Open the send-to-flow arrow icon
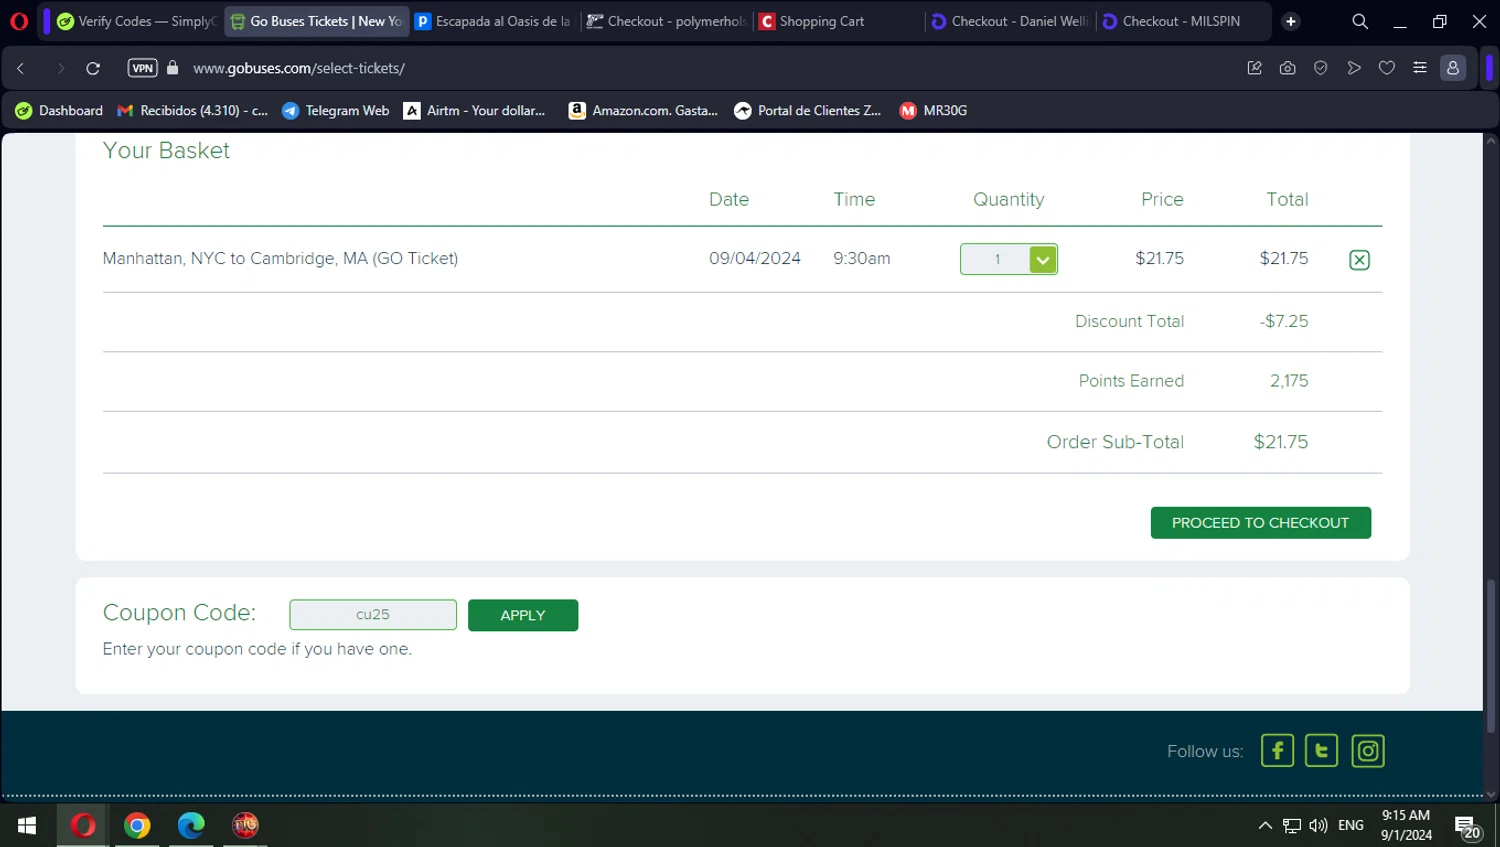The image size is (1500, 847). click(x=1354, y=68)
